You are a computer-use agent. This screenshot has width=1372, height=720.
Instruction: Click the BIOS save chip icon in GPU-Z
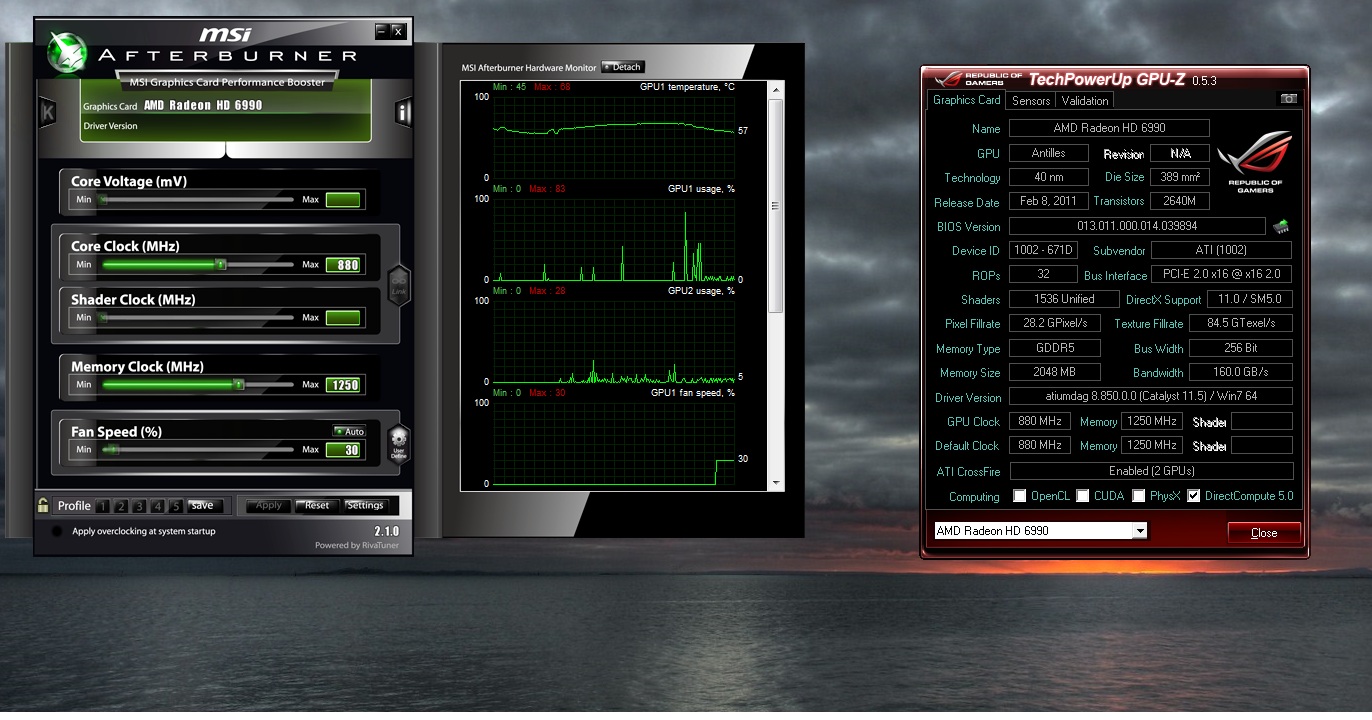[1280, 226]
